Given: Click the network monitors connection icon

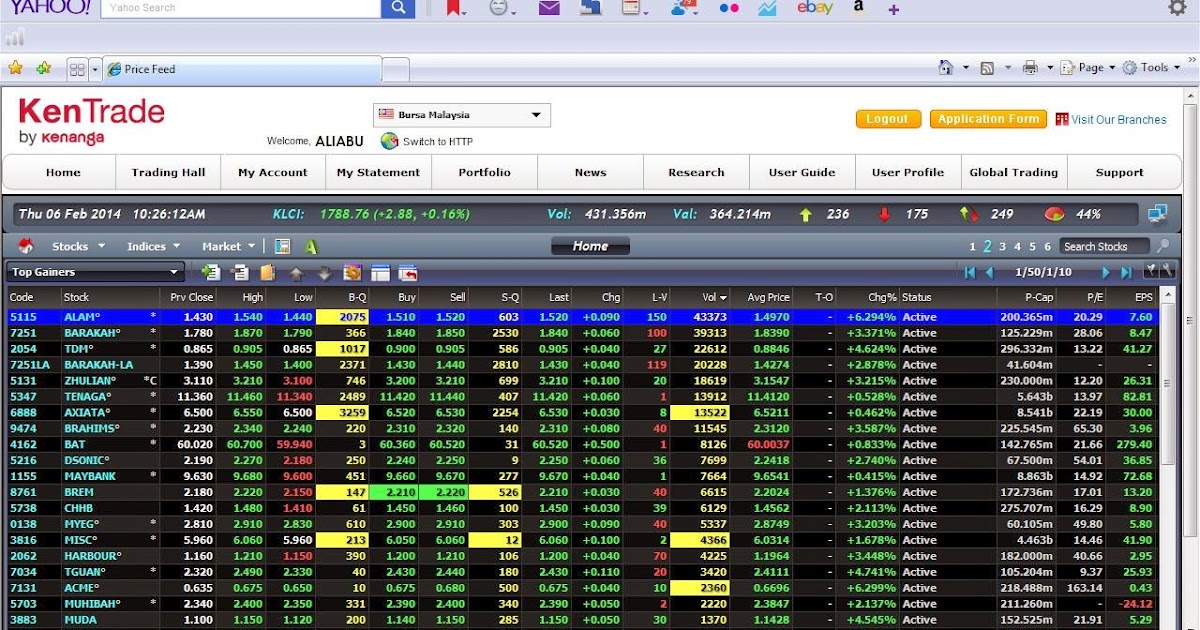Looking at the screenshot, I should click(1157, 214).
